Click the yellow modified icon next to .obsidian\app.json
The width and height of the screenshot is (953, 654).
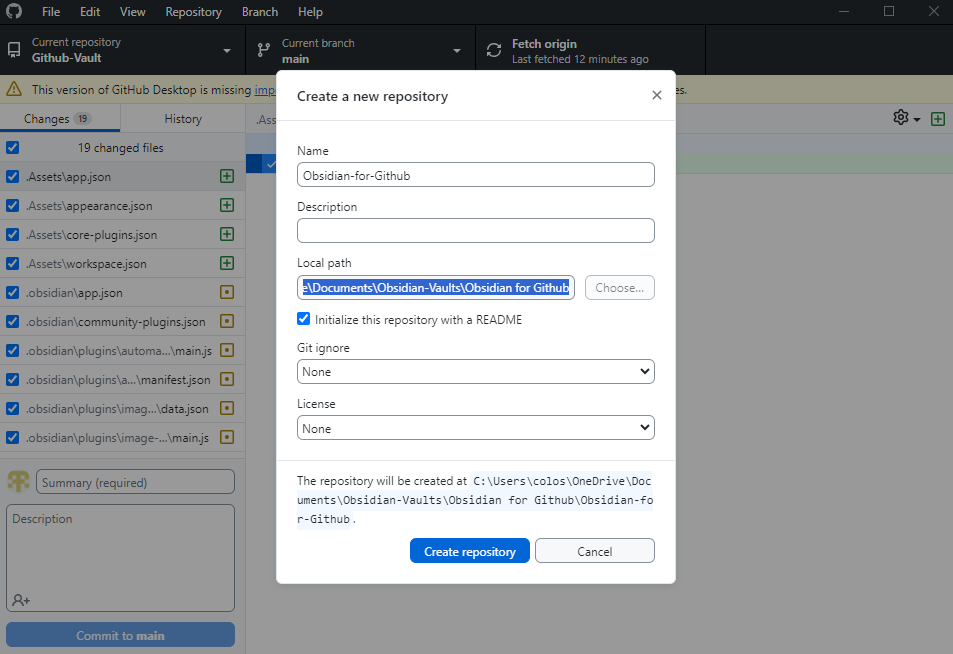click(x=227, y=292)
